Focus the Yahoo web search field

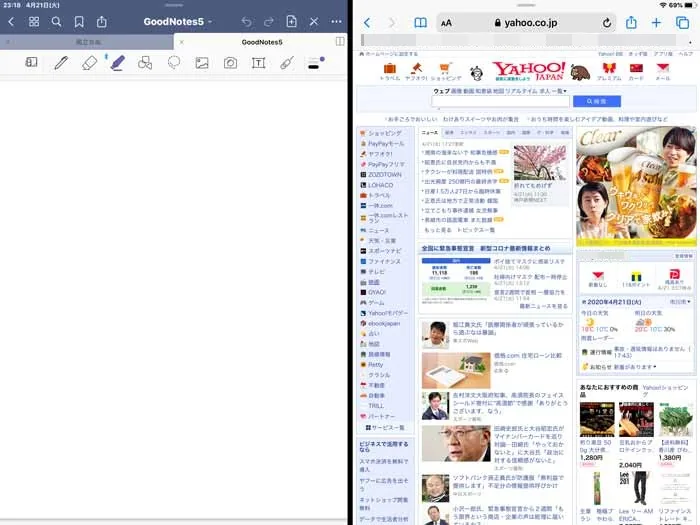tap(500, 102)
